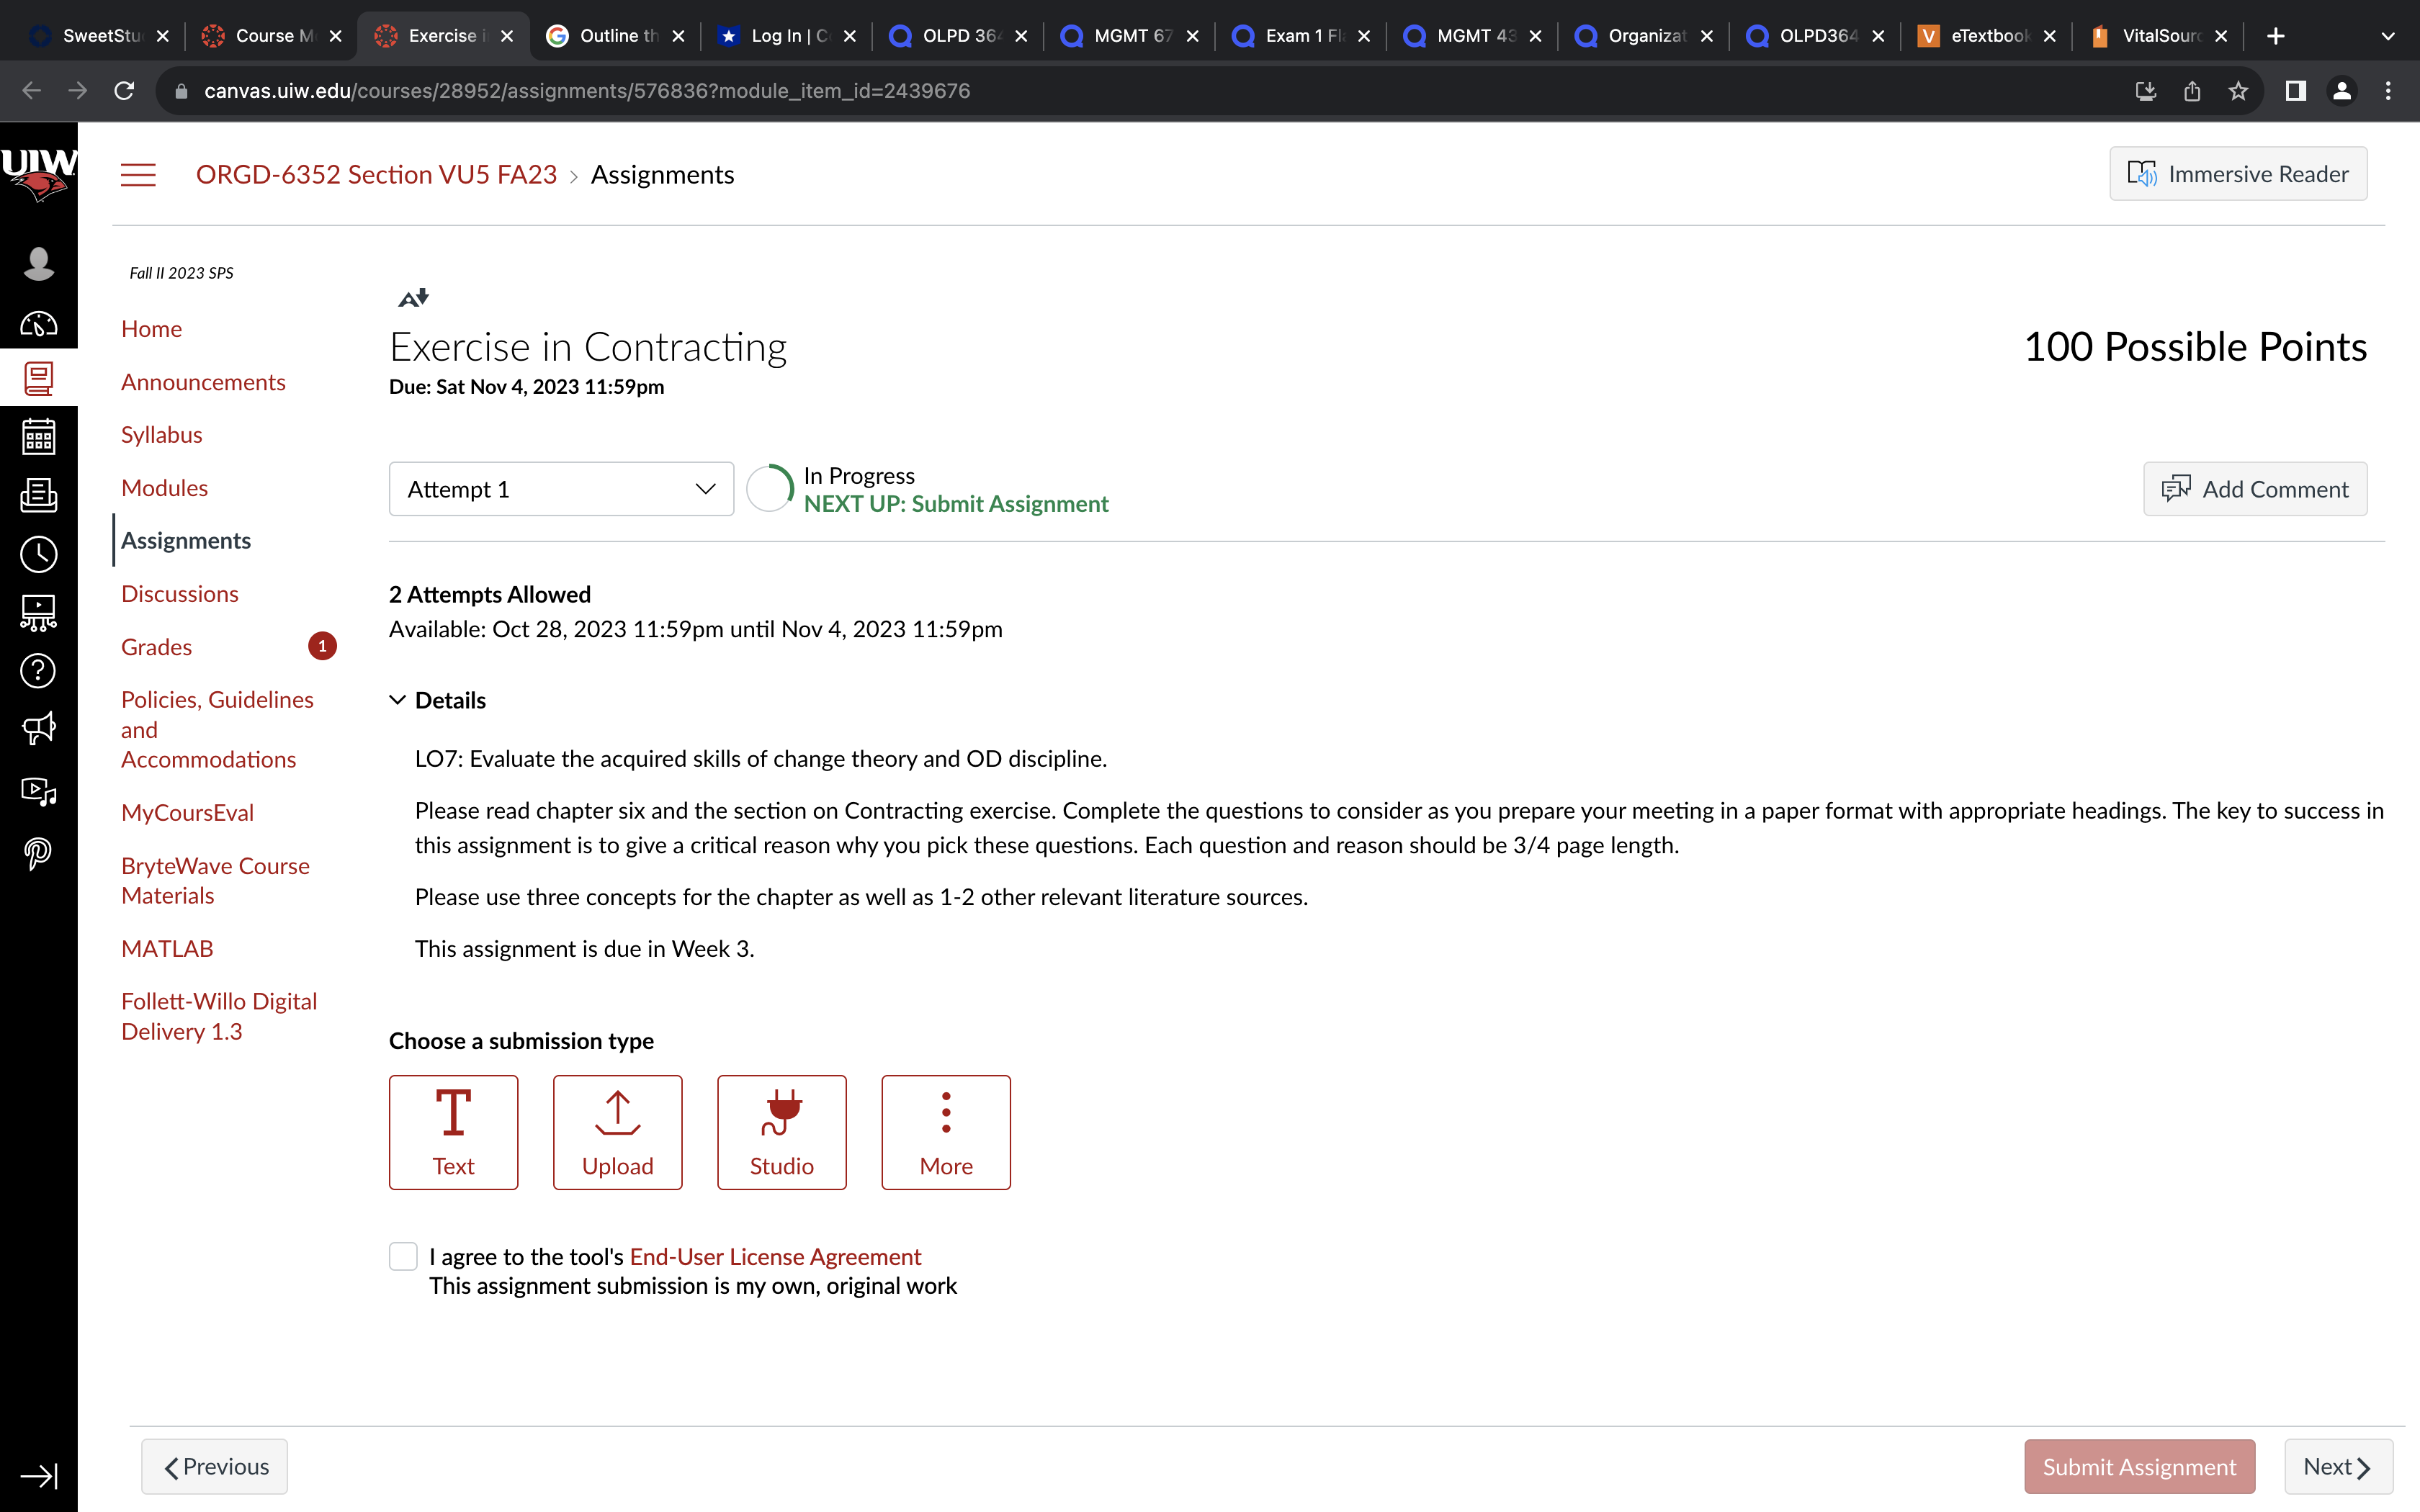Image resolution: width=2420 pixels, height=1512 pixels.
Task: Toggle the course menu hamburger icon
Action: pos(138,175)
